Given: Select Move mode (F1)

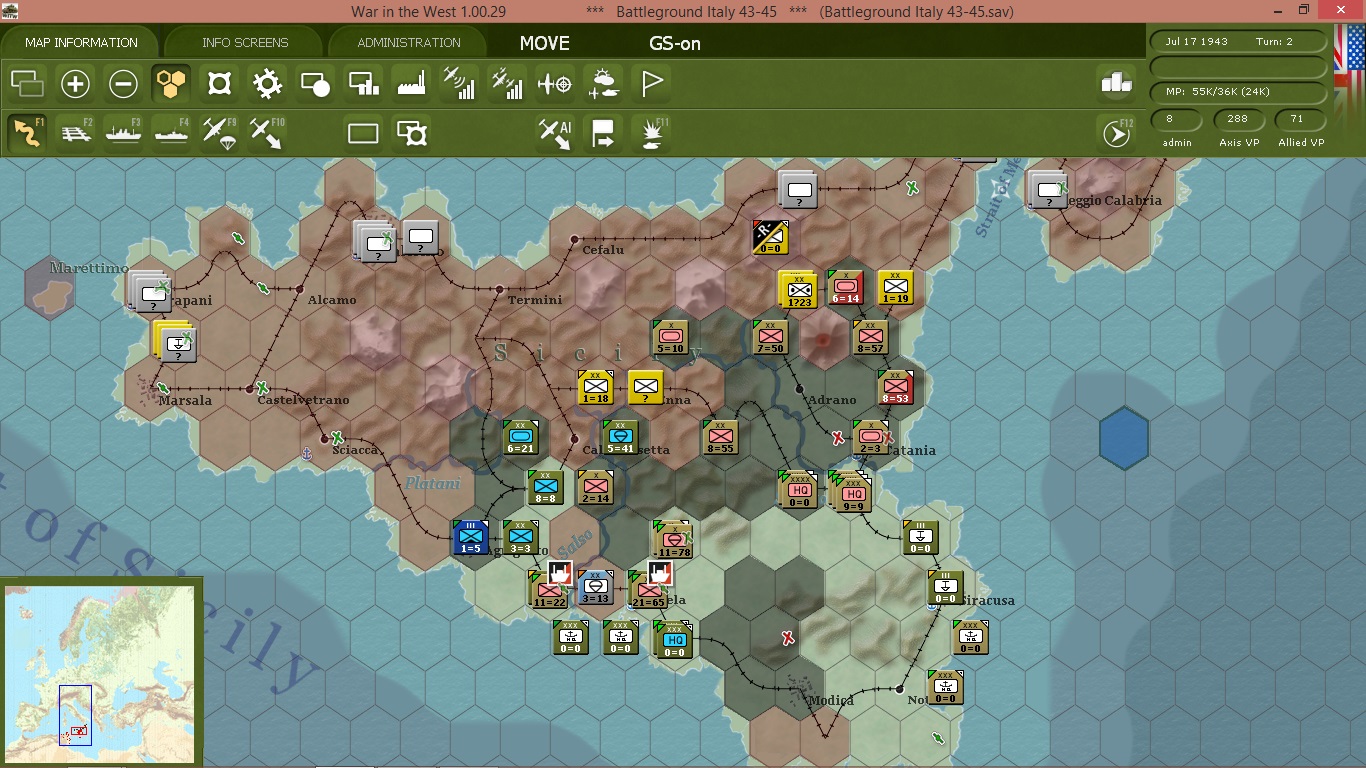Looking at the screenshot, I should point(27,133).
